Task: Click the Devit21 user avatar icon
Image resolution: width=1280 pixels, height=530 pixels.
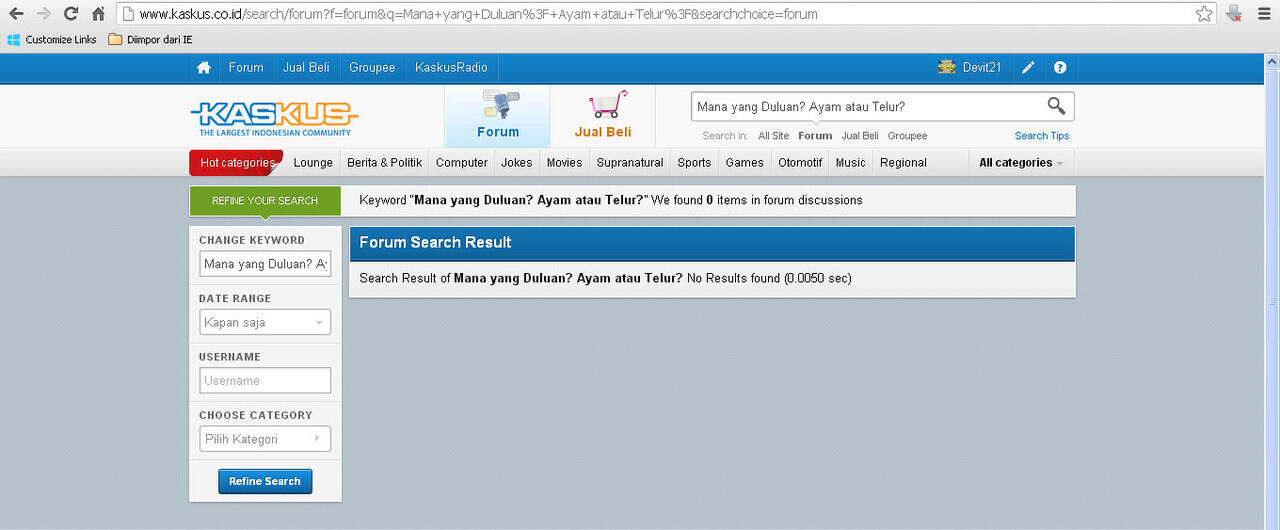Action: (x=947, y=67)
